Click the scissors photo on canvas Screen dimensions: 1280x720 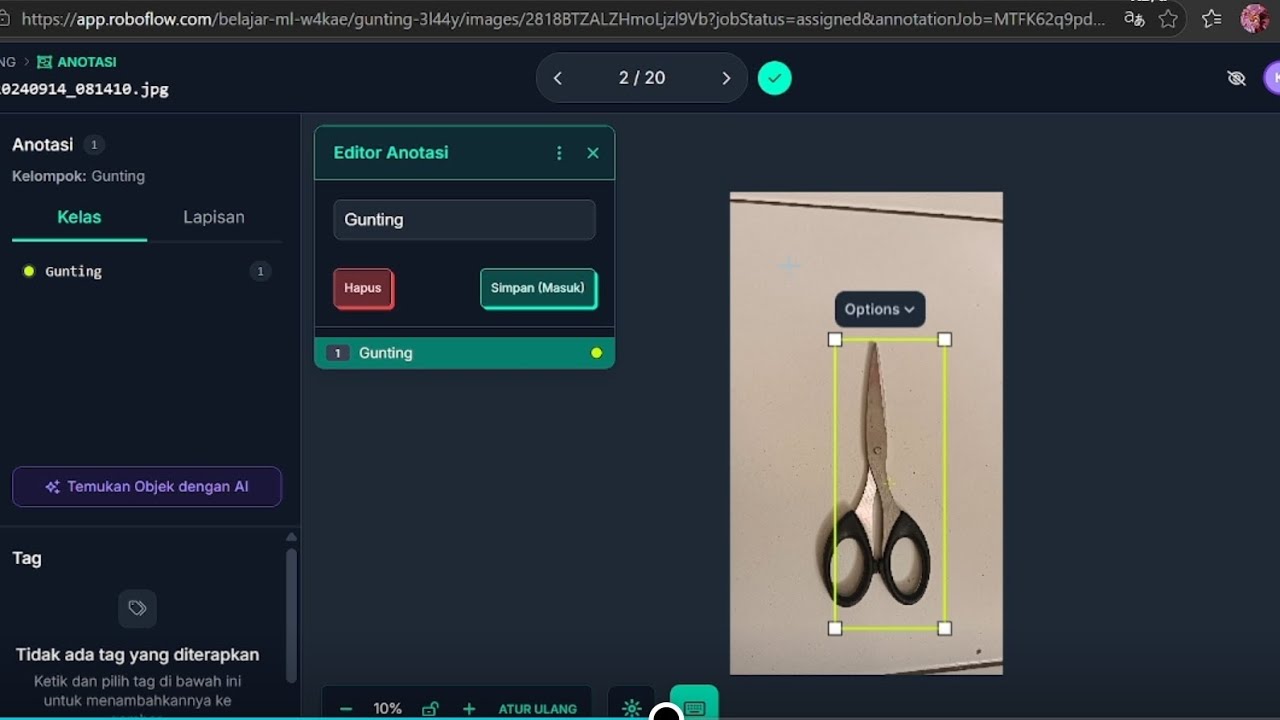pos(866,433)
